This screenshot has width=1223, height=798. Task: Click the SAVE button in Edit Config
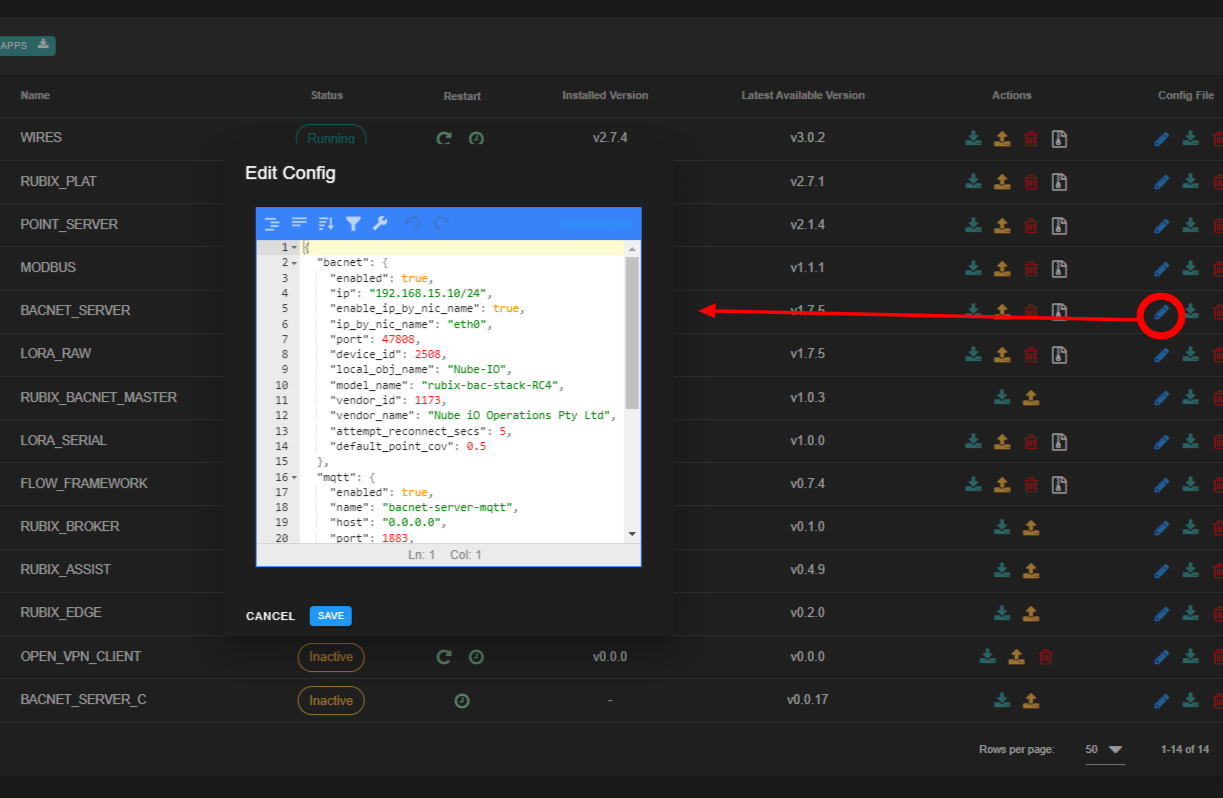[x=331, y=616]
